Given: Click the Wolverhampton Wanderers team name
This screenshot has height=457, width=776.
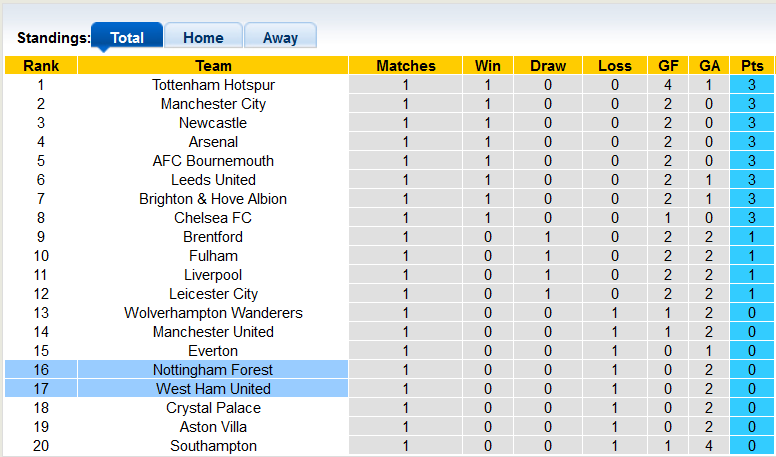Looking at the screenshot, I should [213, 313].
